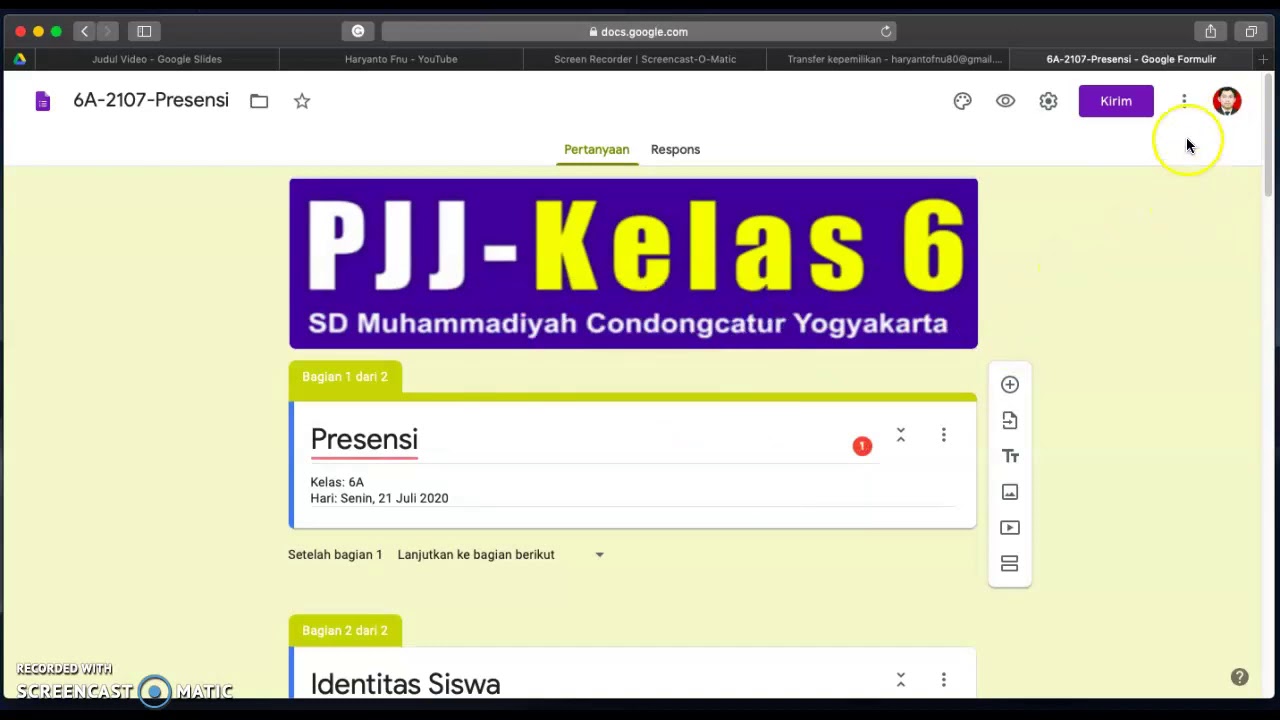
Task: Edit the form title 6A-2107-Presensi
Action: click(x=151, y=101)
